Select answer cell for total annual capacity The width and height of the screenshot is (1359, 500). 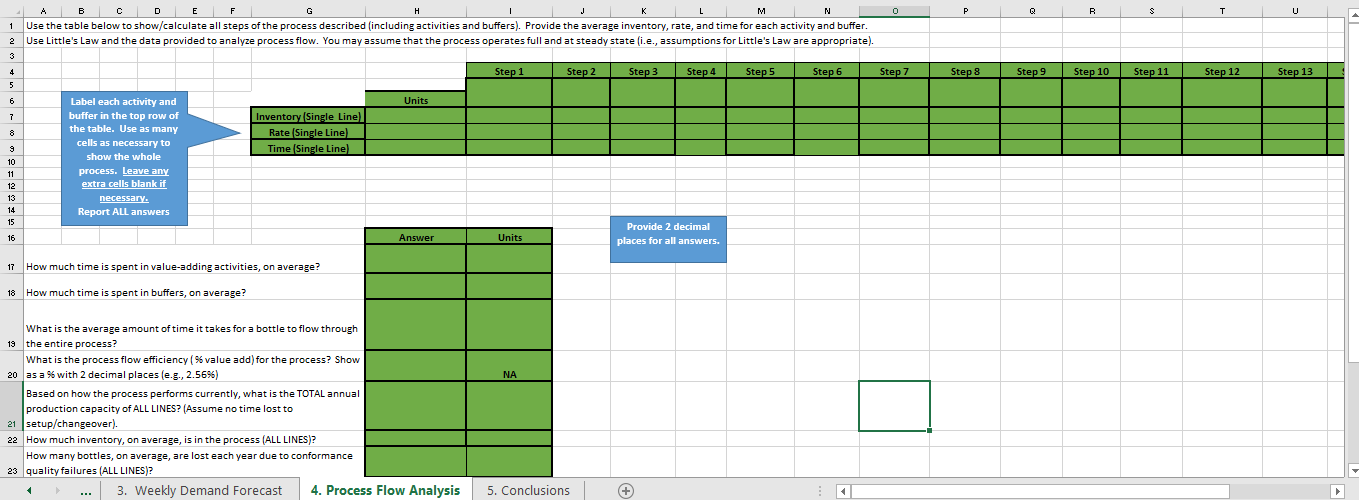coord(415,408)
